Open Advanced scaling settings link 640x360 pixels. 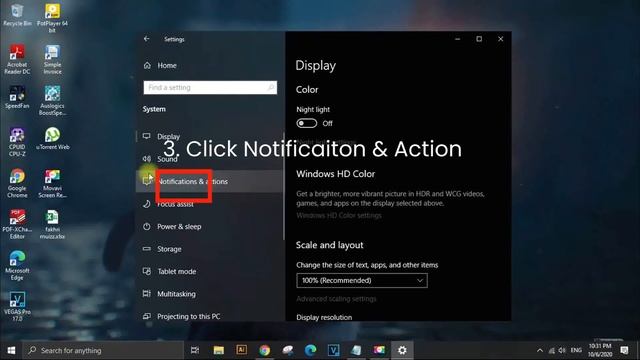[x=336, y=299]
